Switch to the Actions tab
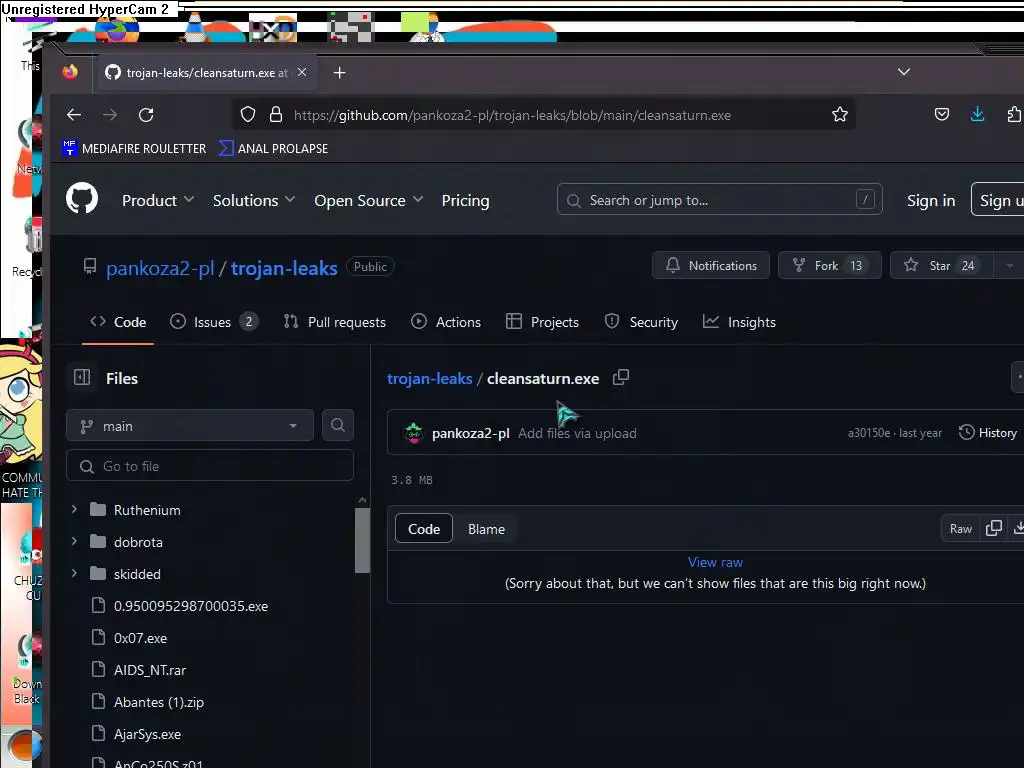Image resolution: width=1024 pixels, height=768 pixels. point(446,322)
